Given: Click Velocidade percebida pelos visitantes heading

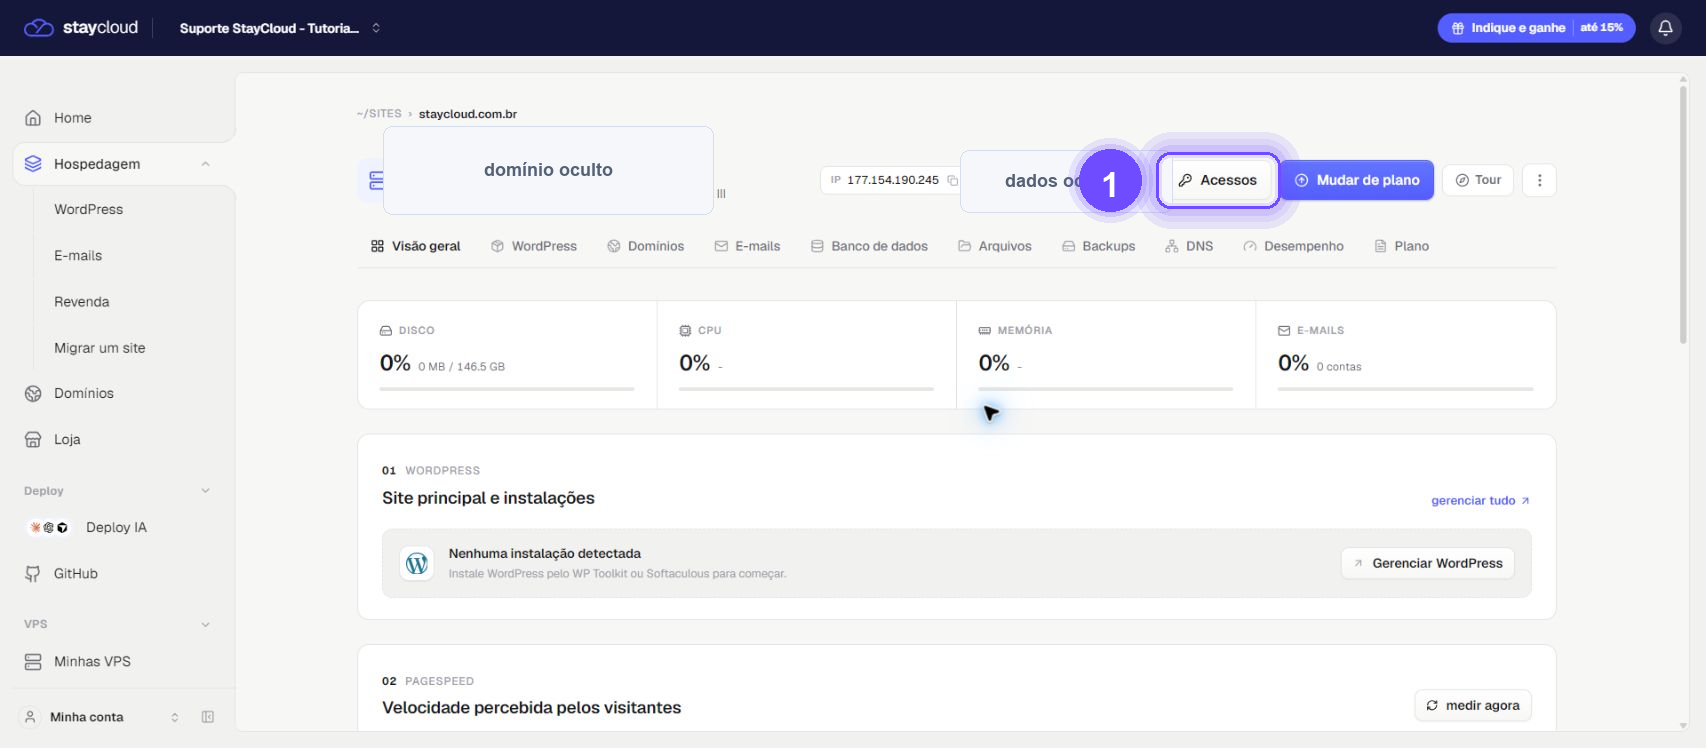Looking at the screenshot, I should [x=531, y=707].
